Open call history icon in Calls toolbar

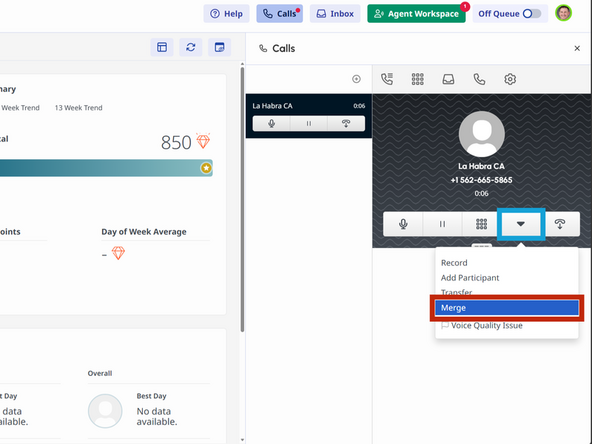pos(387,79)
